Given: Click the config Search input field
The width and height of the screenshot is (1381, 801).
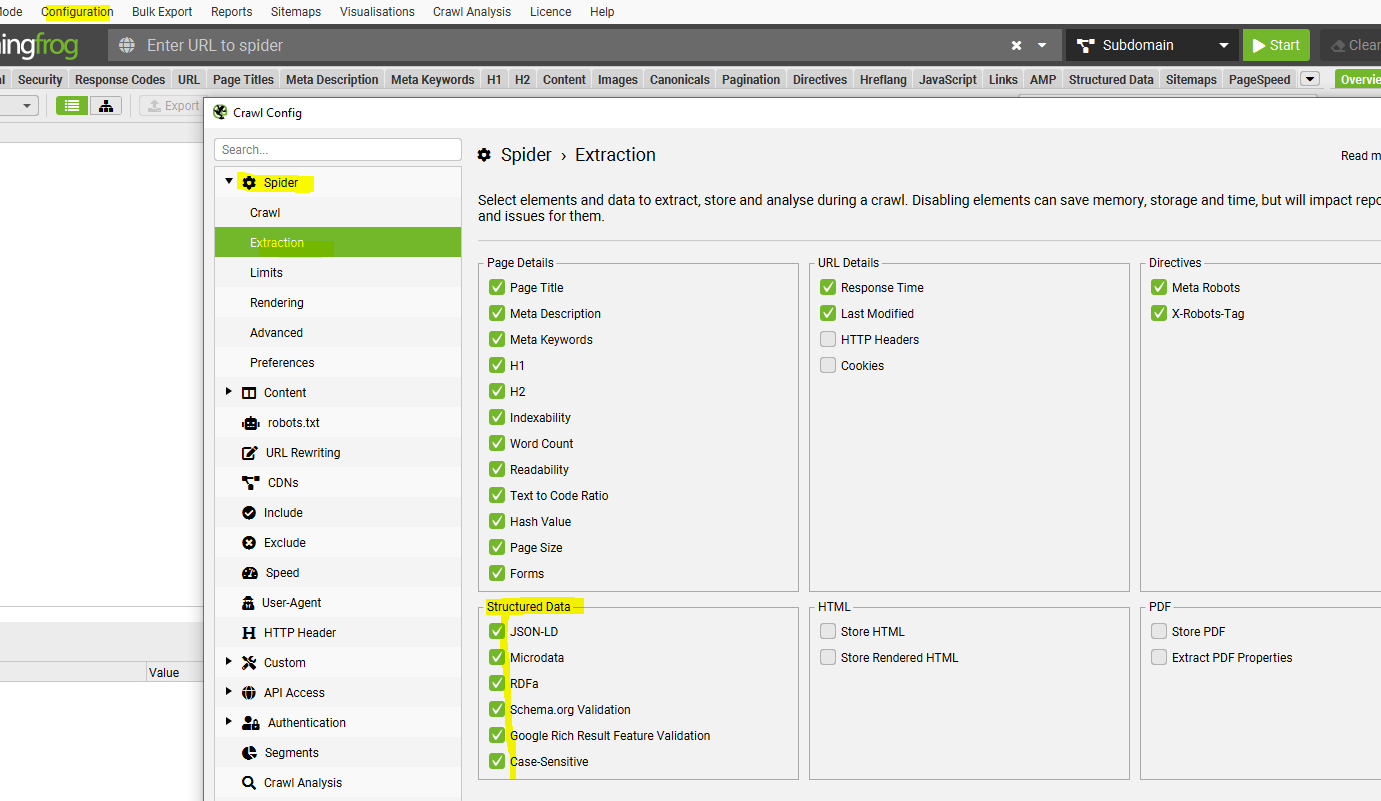Looking at the screenshot, I should (x=338, y=150).
